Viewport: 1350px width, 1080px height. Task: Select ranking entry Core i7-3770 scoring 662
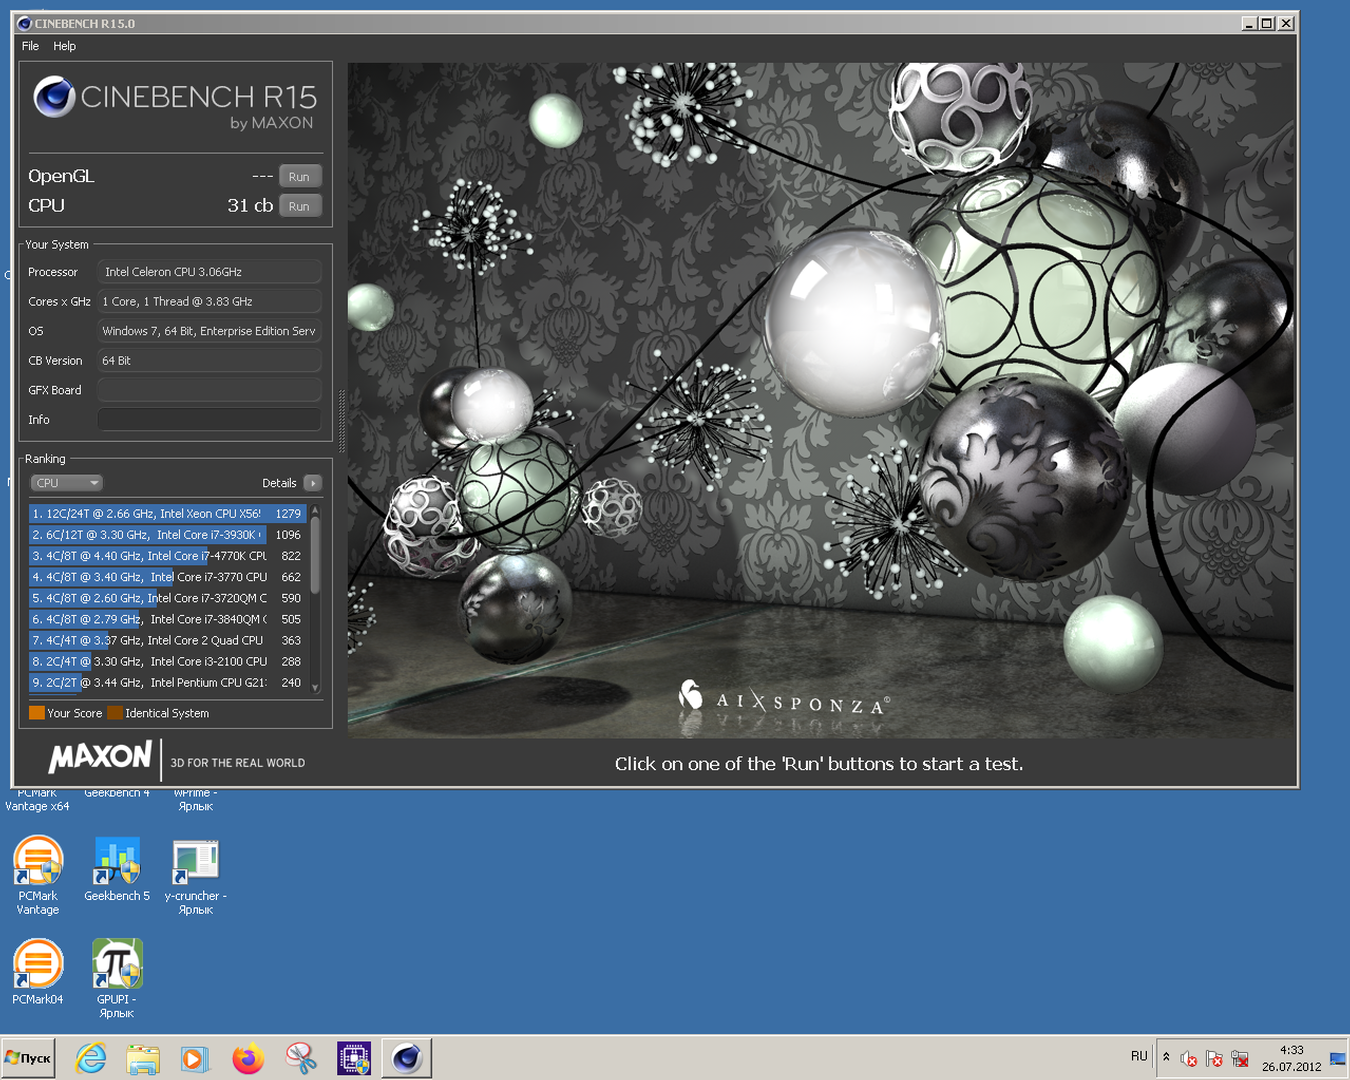pos(167,577)
